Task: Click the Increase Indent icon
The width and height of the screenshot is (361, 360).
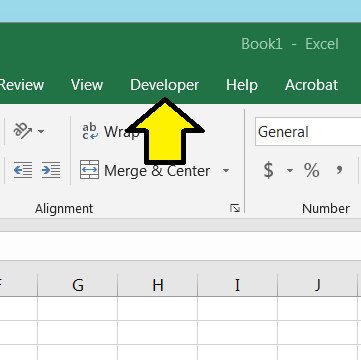Action: click(51, 170)
